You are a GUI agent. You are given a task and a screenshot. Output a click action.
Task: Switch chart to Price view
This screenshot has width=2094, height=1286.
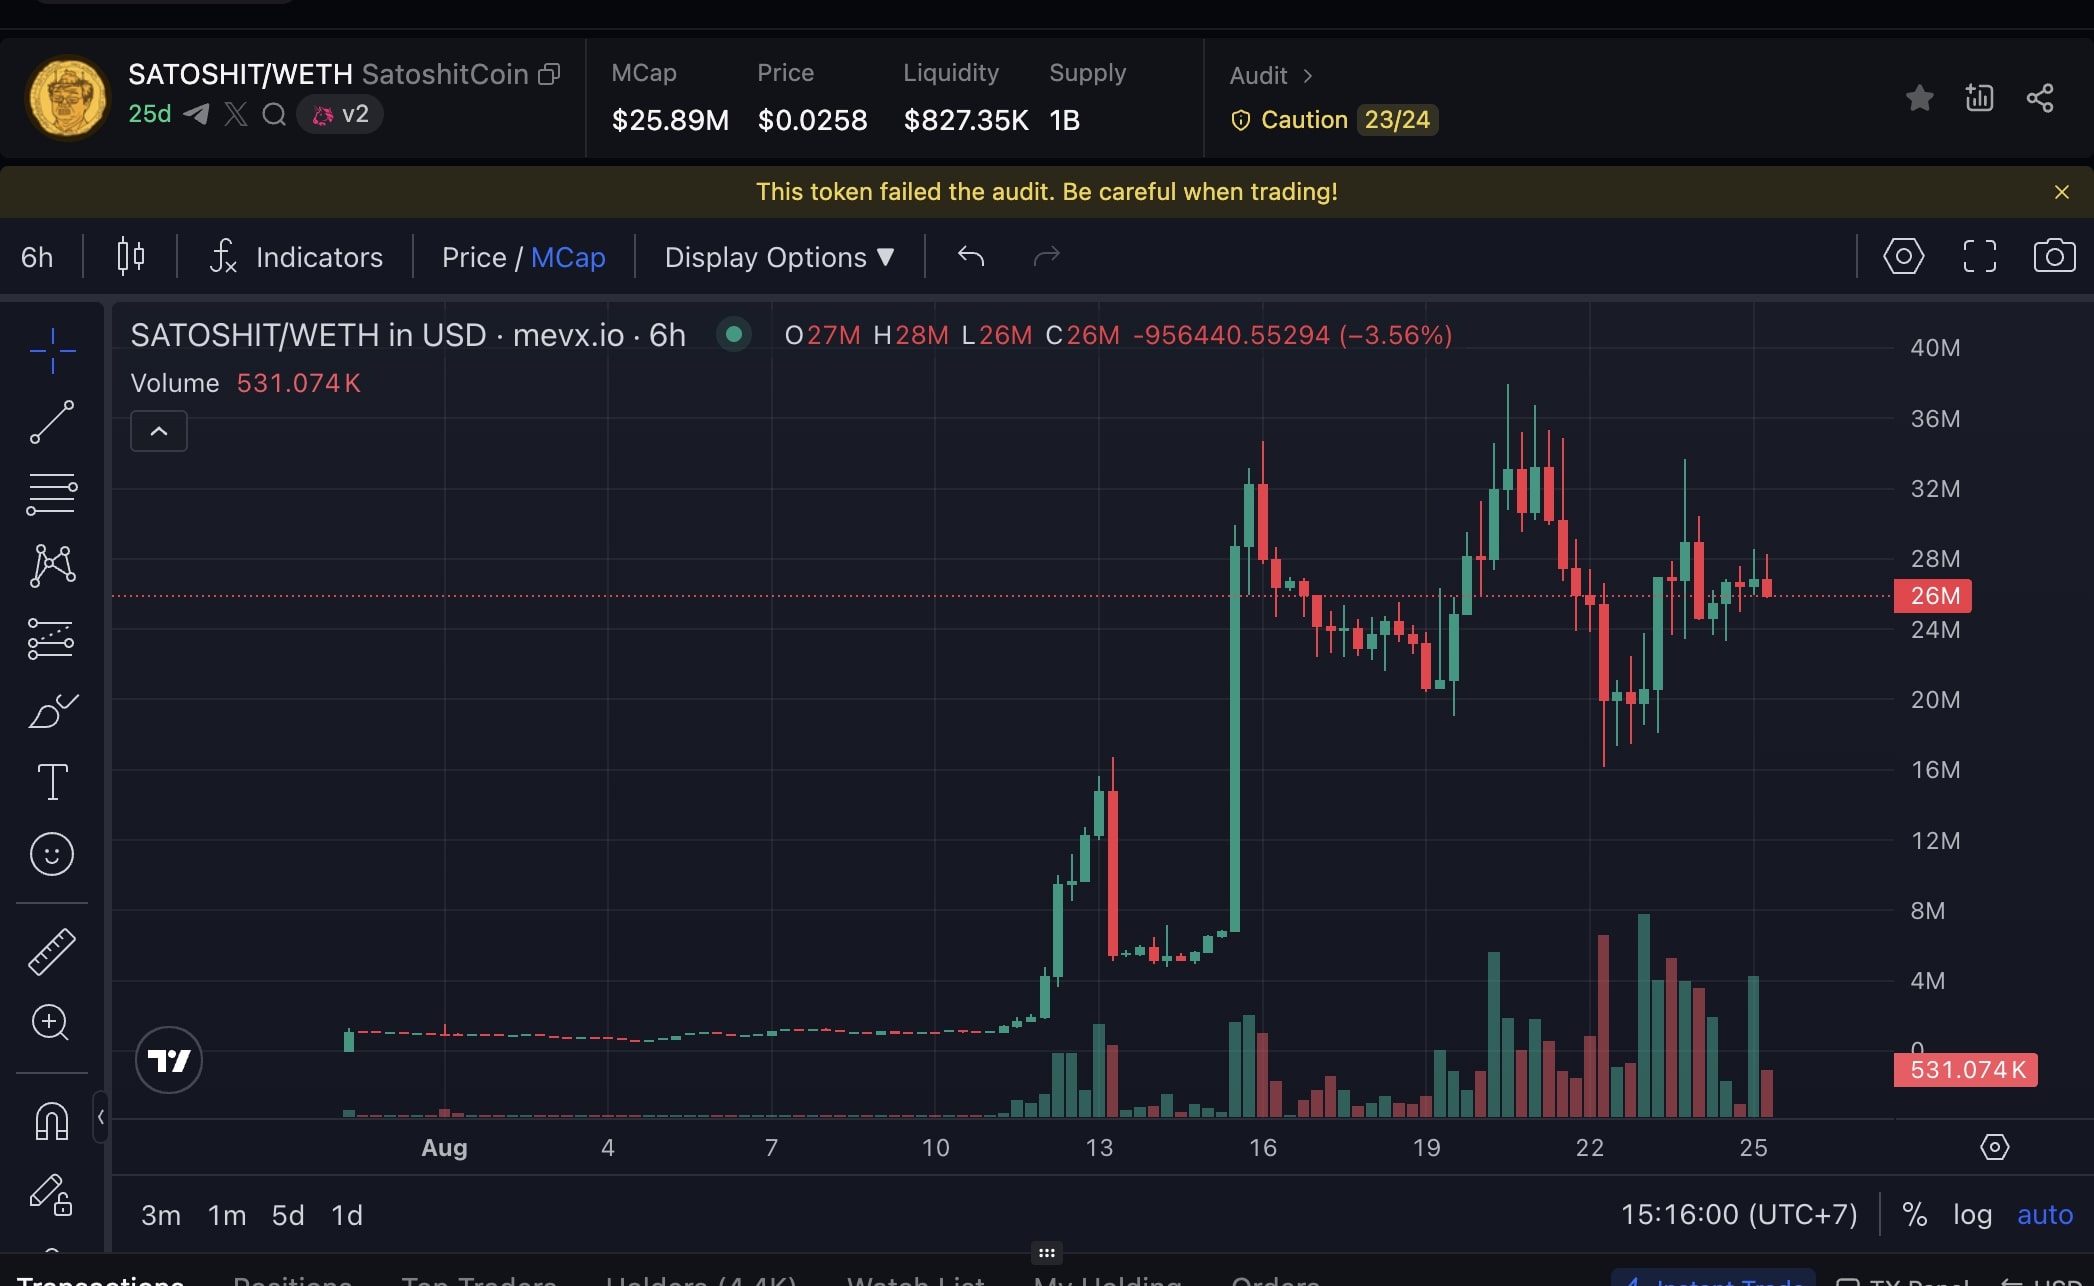(x=474, y=257)
